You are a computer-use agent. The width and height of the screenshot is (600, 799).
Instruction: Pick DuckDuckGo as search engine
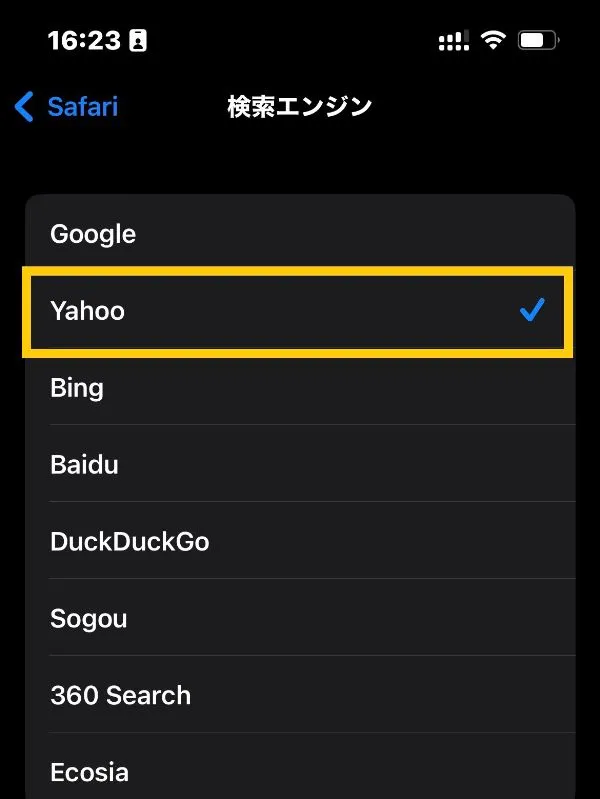point(300,541)
